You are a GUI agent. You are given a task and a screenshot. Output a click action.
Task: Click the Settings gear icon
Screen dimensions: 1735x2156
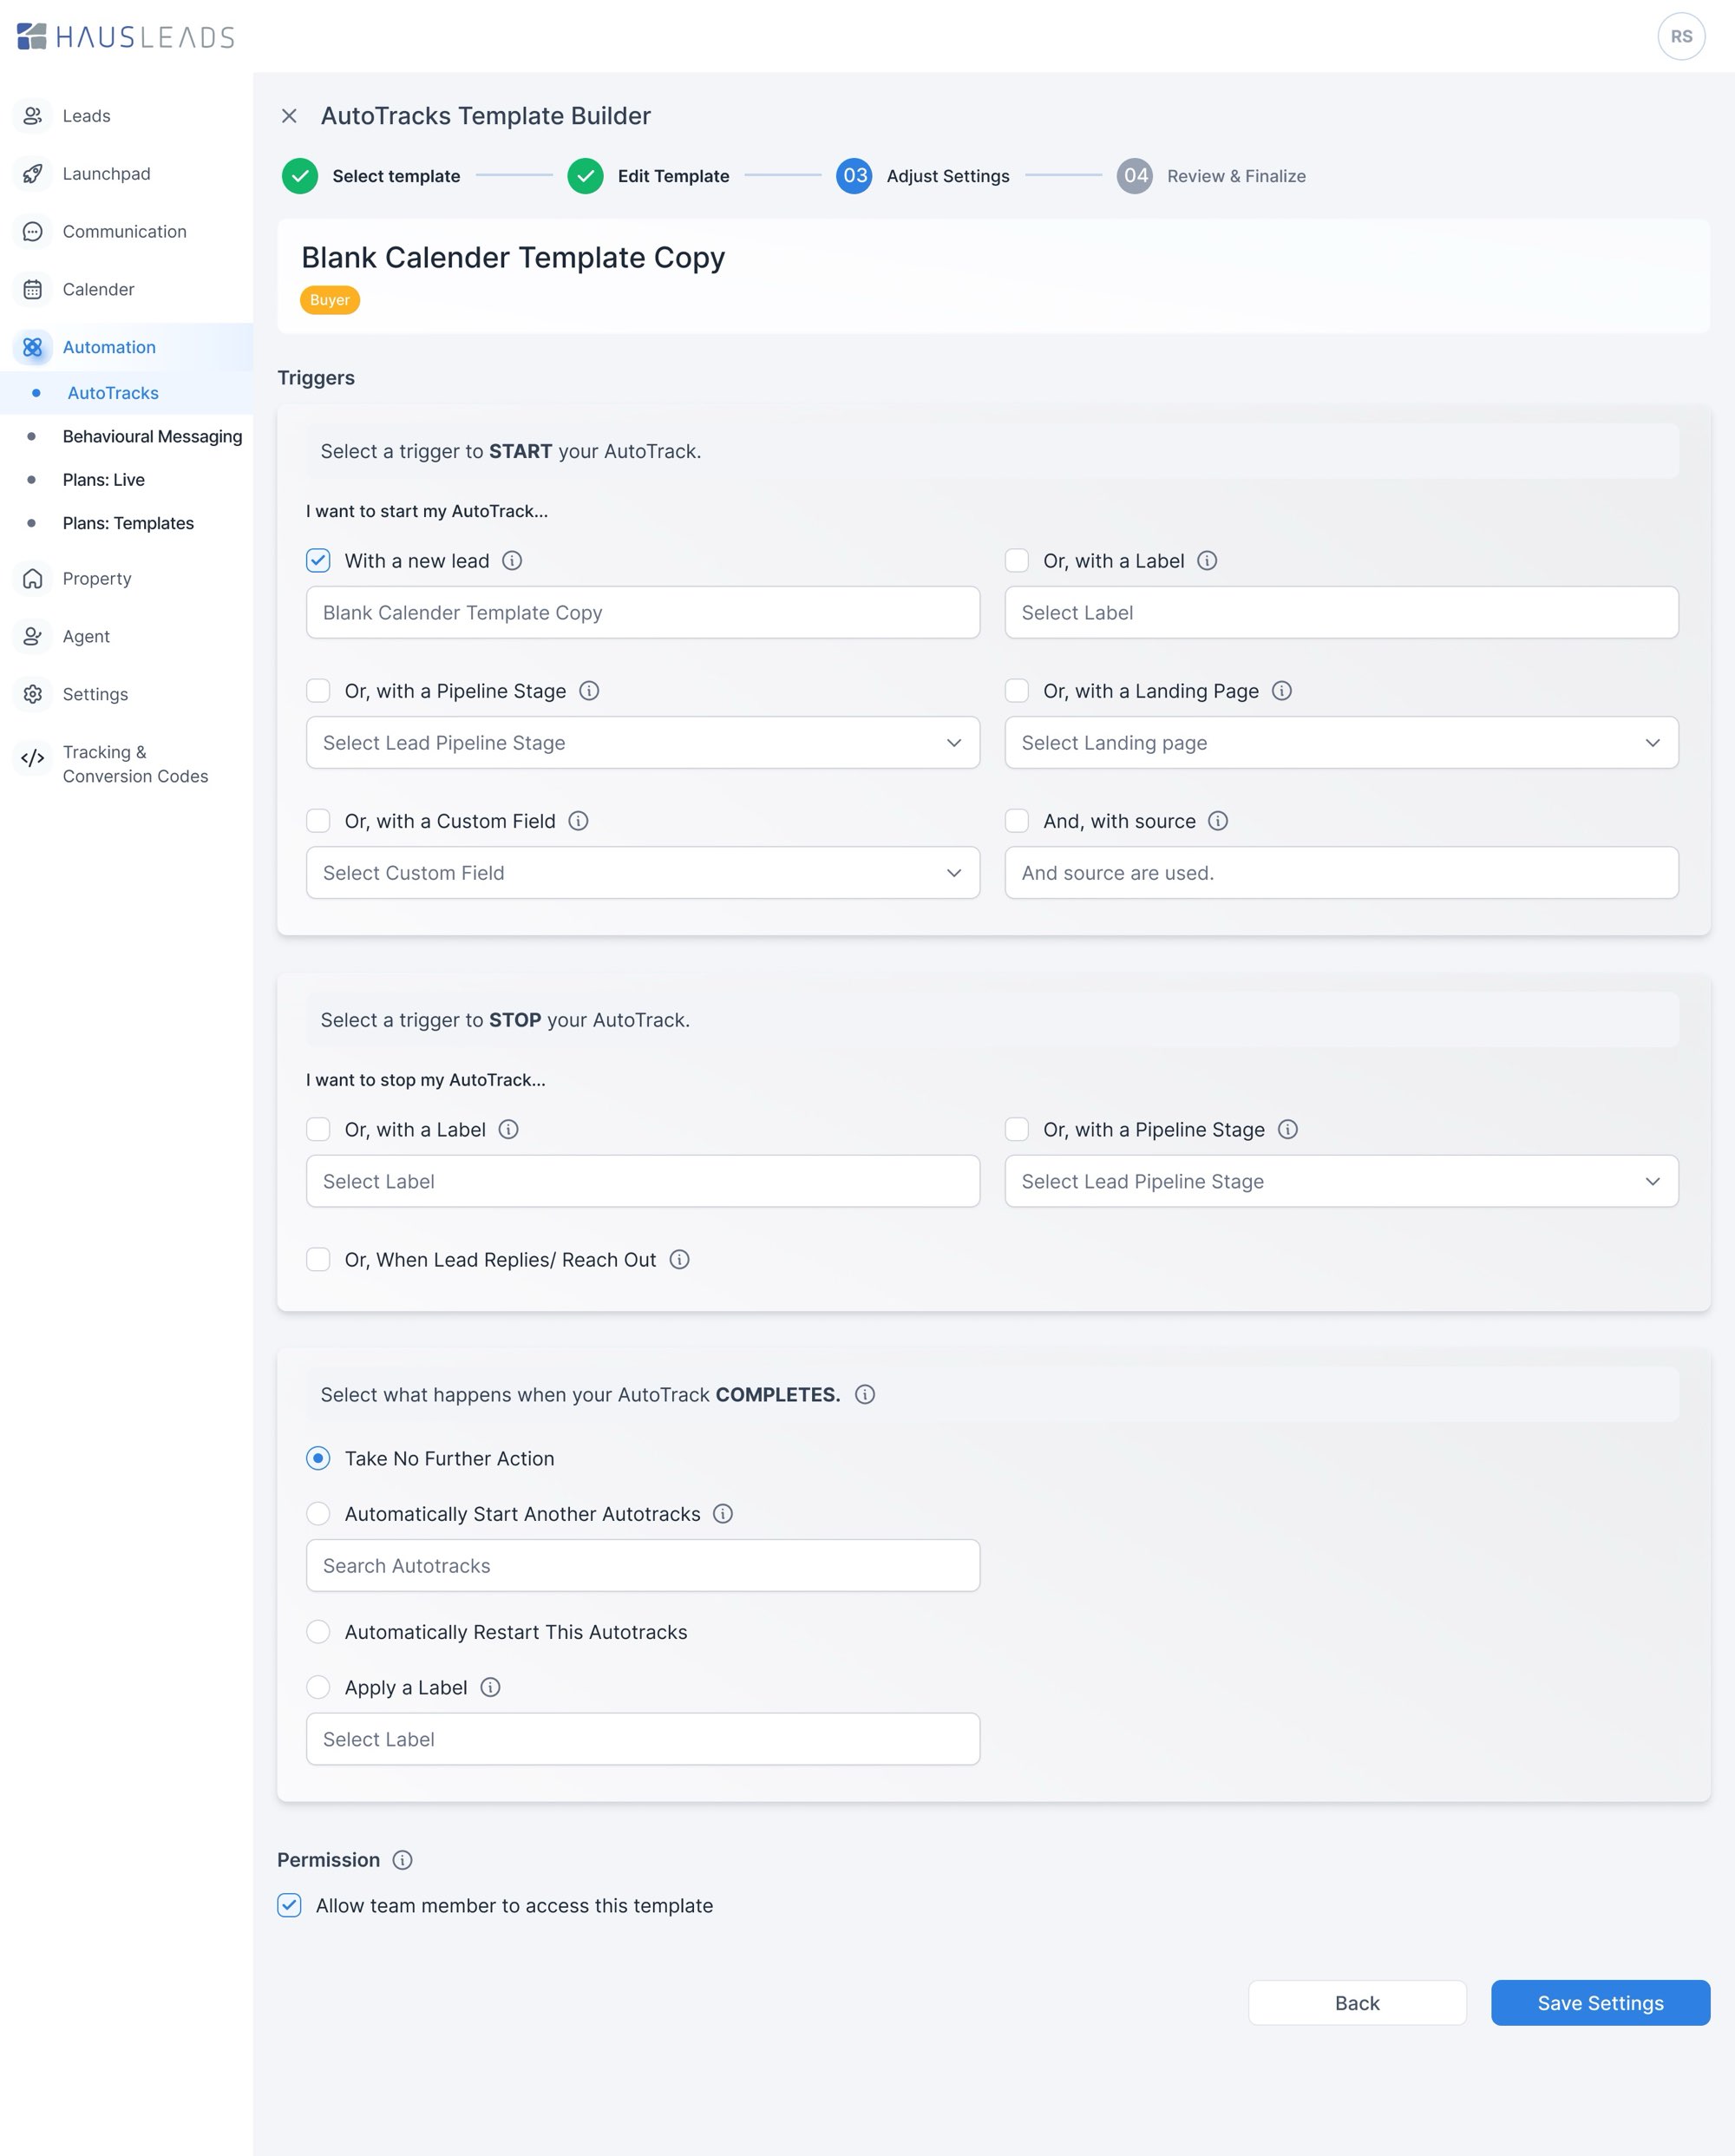pyautogui.click(x=32, y=695)
